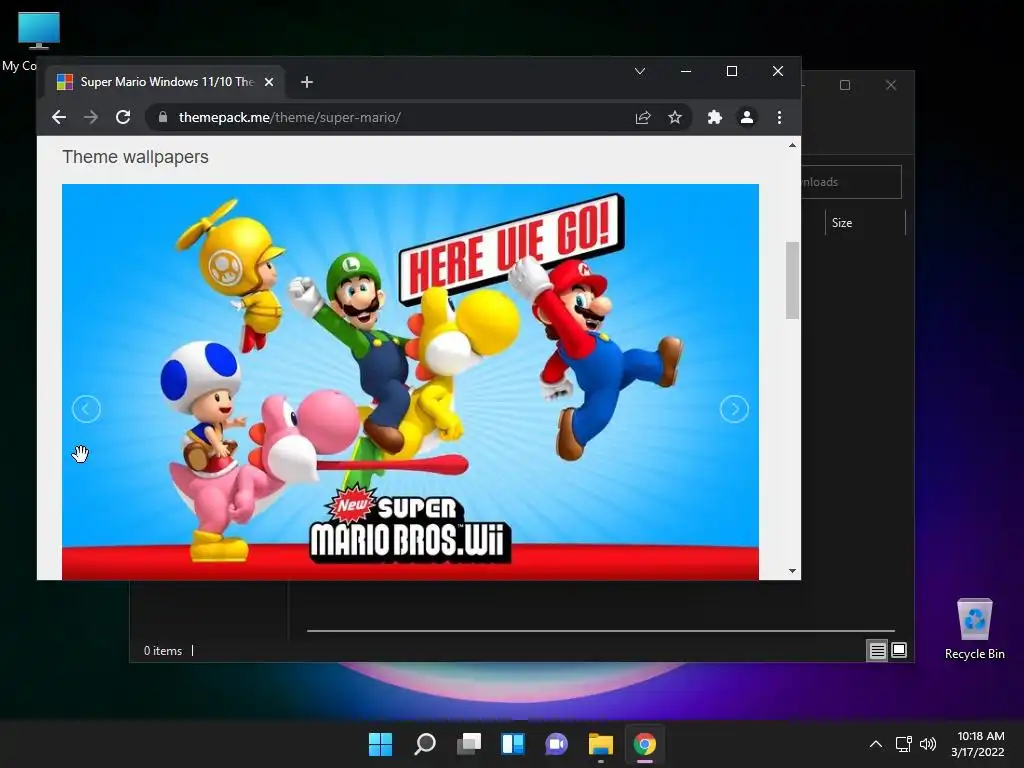Open Task View from the taskbar
This screenshot has height=768, width=1024.
469,744
